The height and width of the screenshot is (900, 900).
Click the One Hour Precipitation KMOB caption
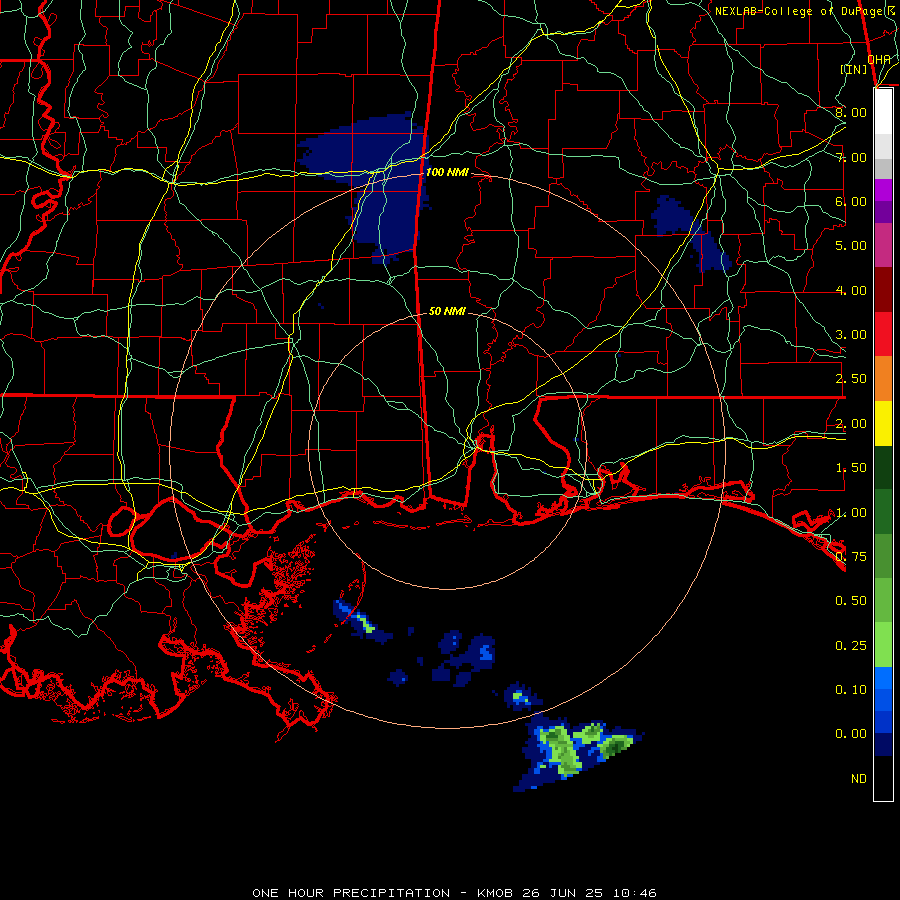coord(454,893)
